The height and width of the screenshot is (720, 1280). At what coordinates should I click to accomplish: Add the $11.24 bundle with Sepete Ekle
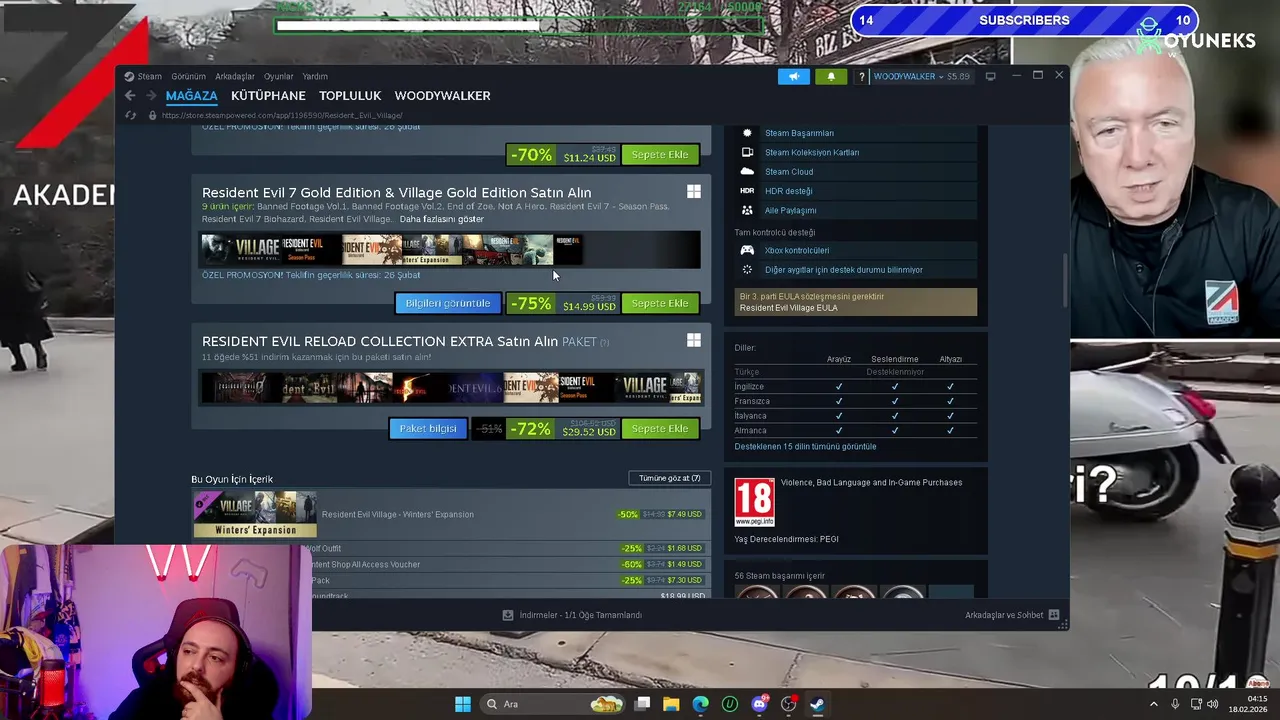[x=660, y=155]
